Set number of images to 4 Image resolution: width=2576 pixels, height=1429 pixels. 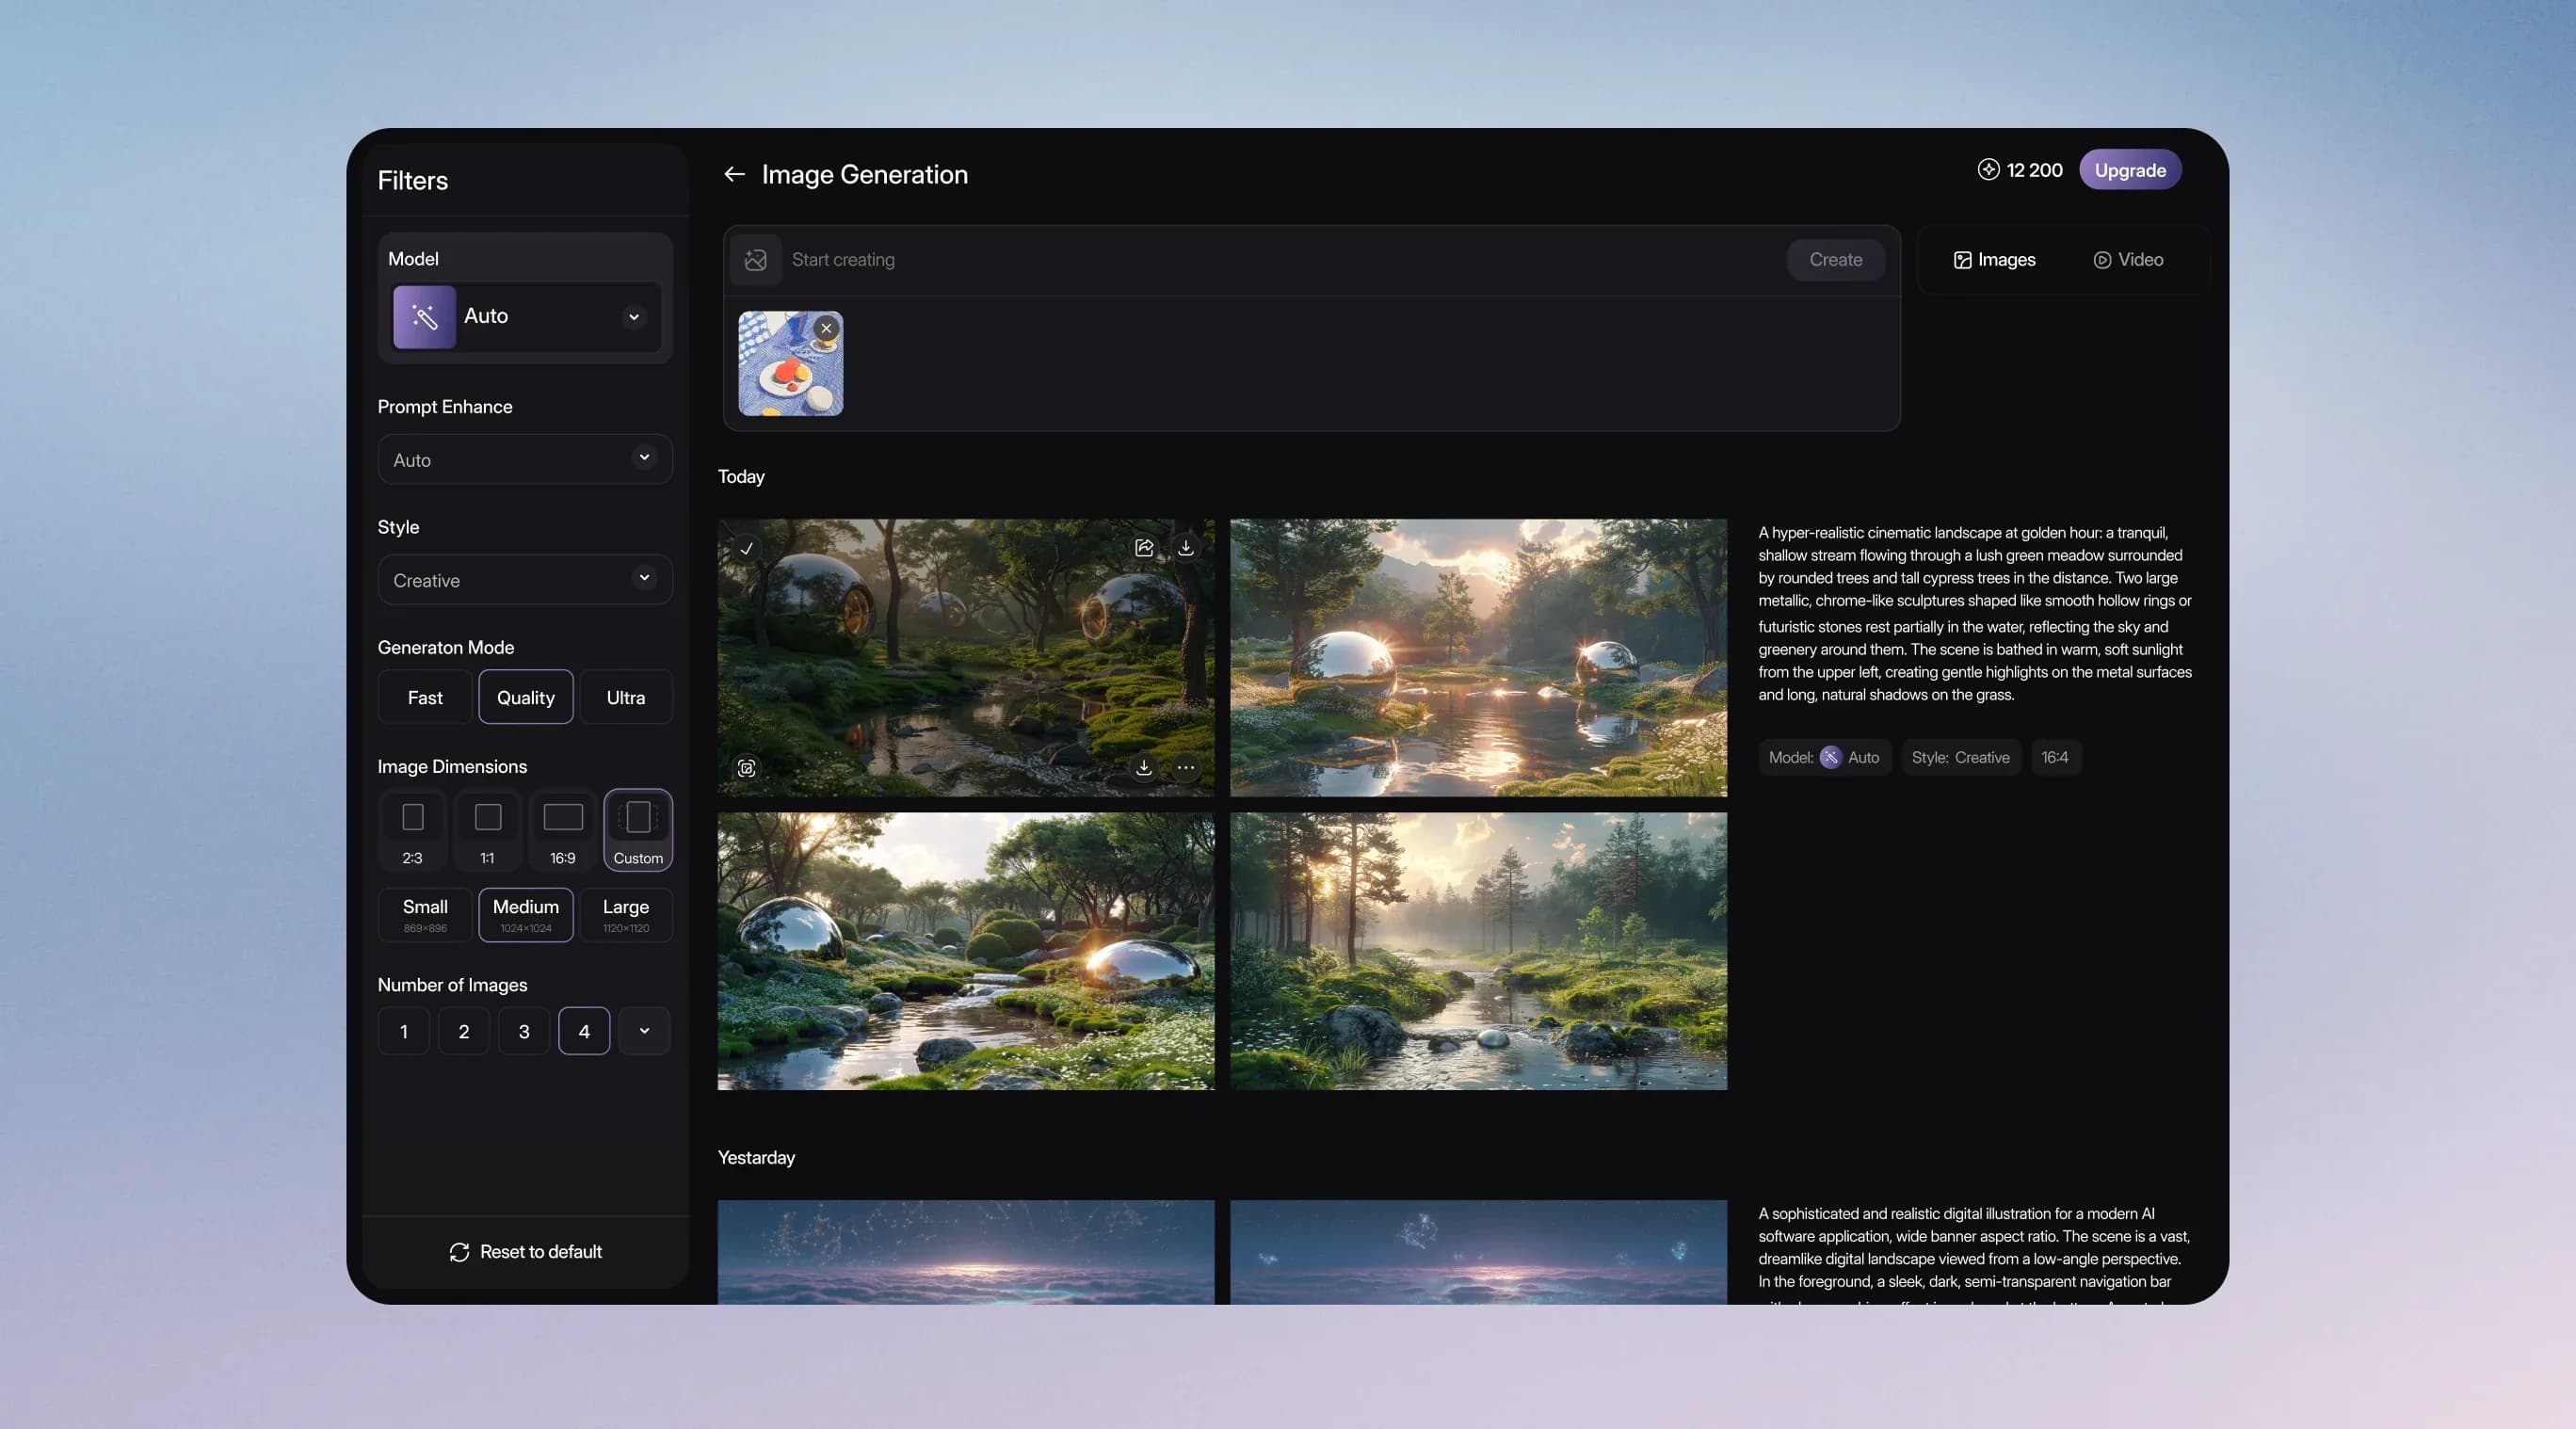584,1031
